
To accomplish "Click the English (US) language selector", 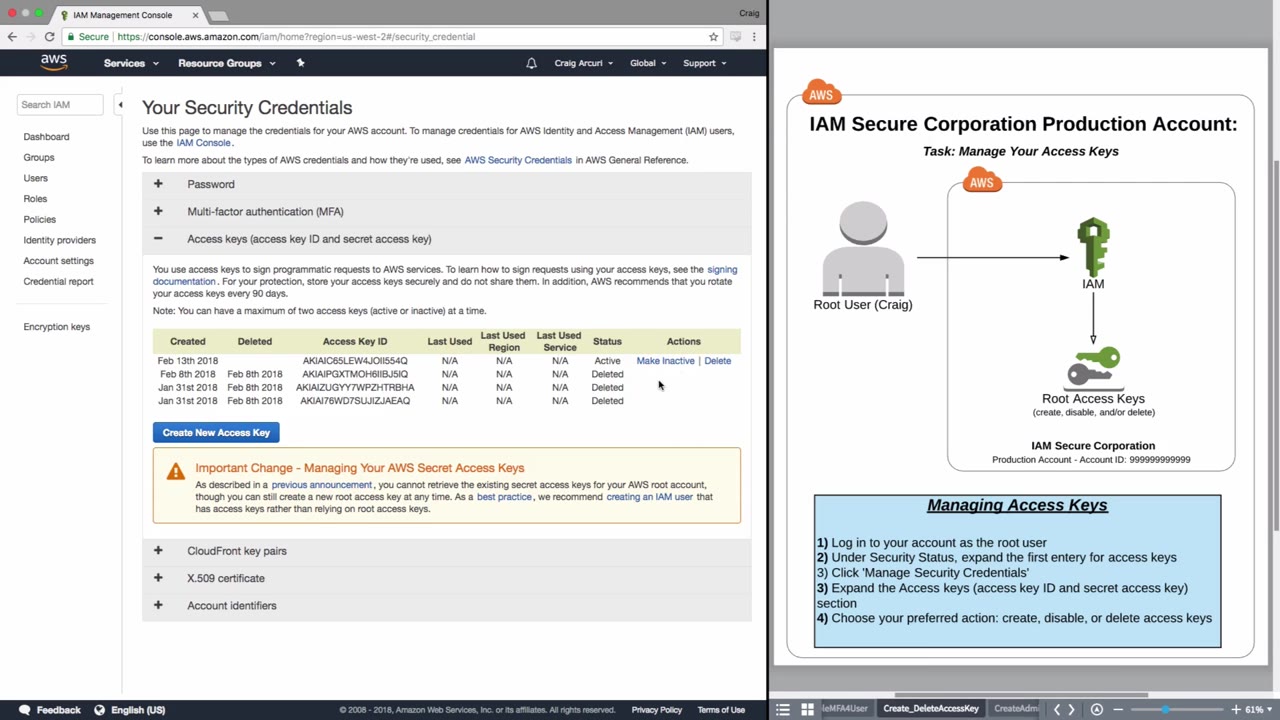I will coord(138,710).
